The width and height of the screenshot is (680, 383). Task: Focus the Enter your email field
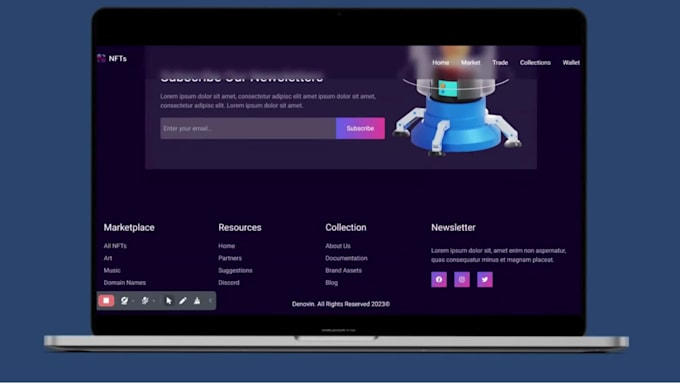click(x=248, y=128)
